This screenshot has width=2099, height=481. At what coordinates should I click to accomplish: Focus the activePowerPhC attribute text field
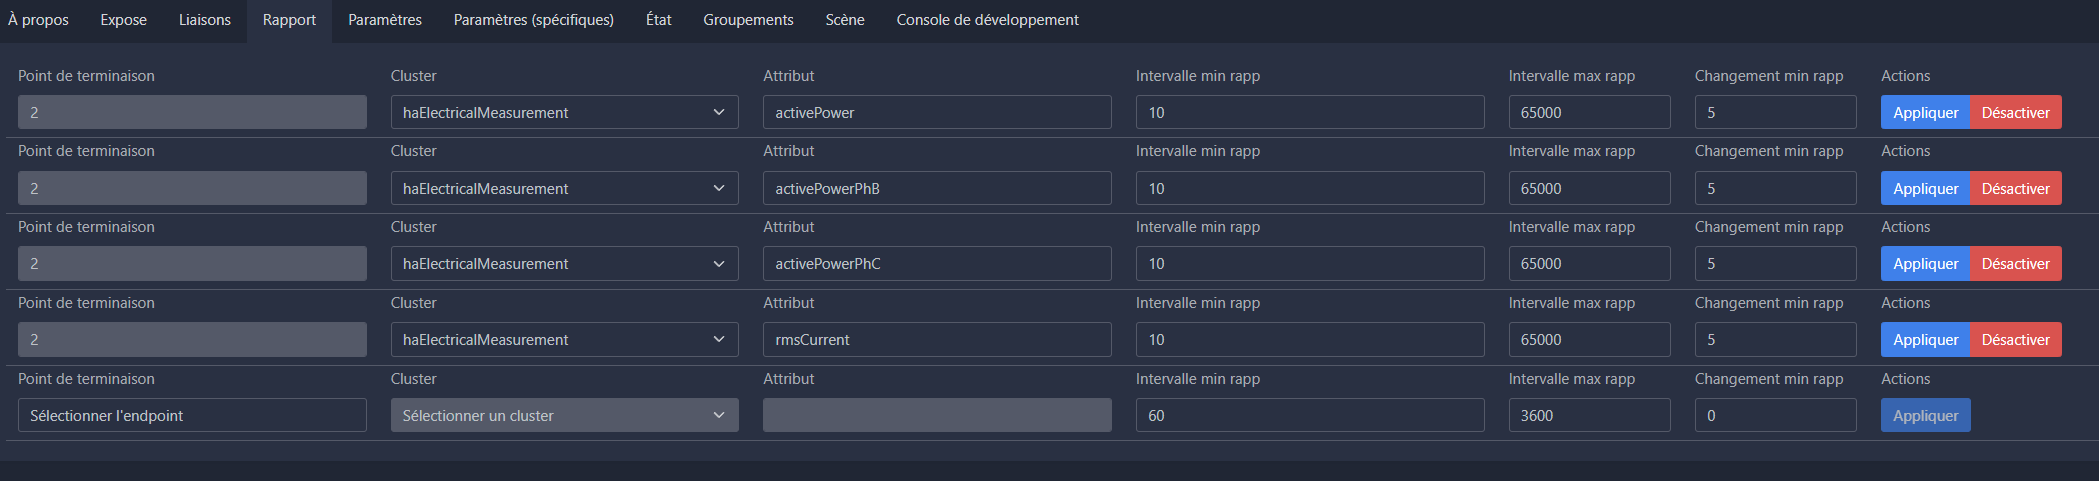point(936,264)
